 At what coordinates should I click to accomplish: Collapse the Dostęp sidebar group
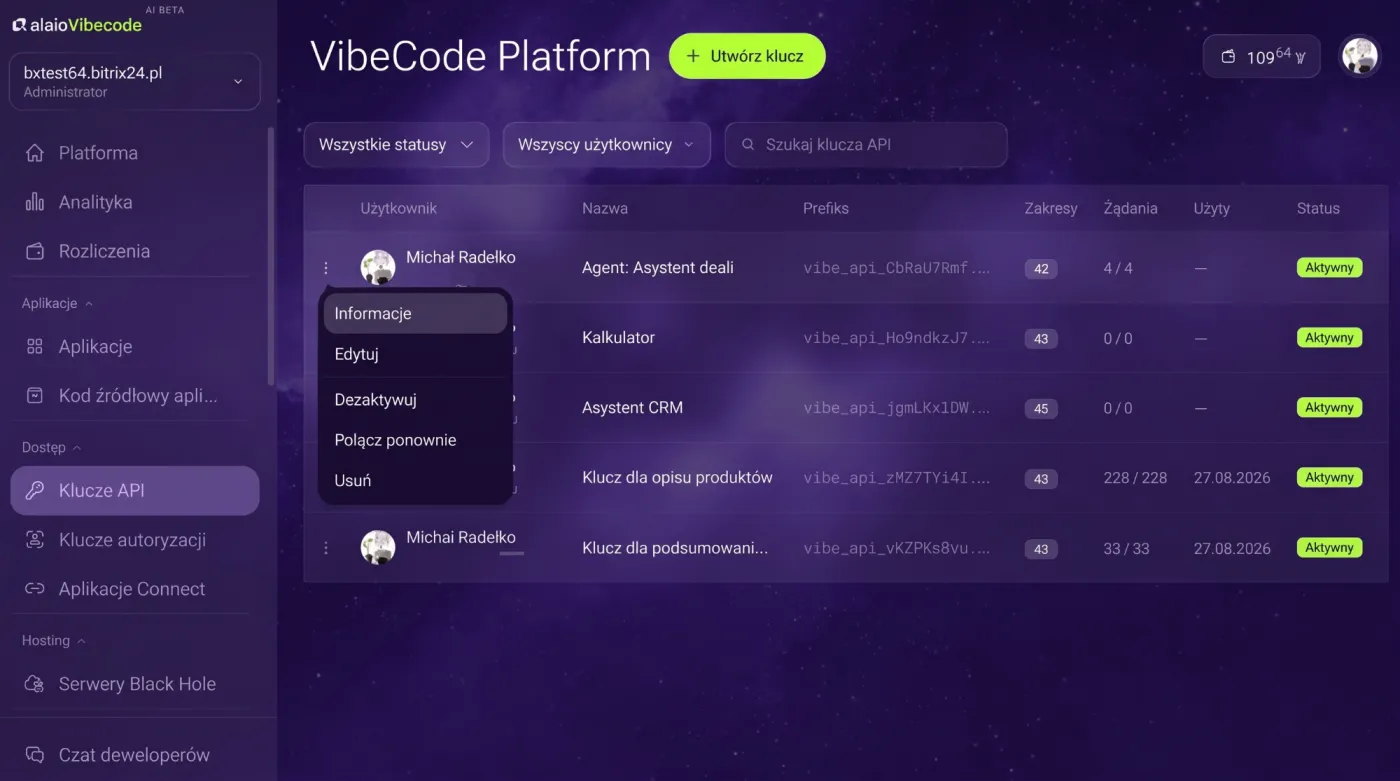point(51,447)
